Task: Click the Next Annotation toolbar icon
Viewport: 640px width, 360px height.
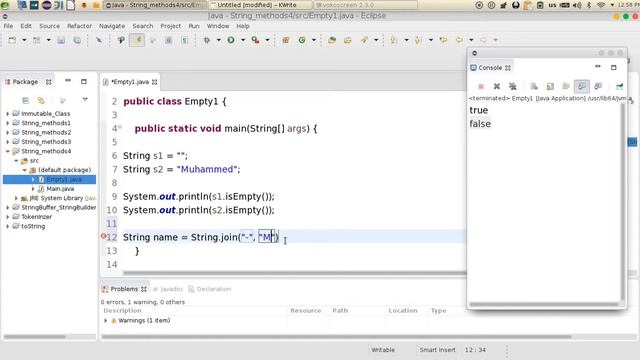Action: pos(393,40)
